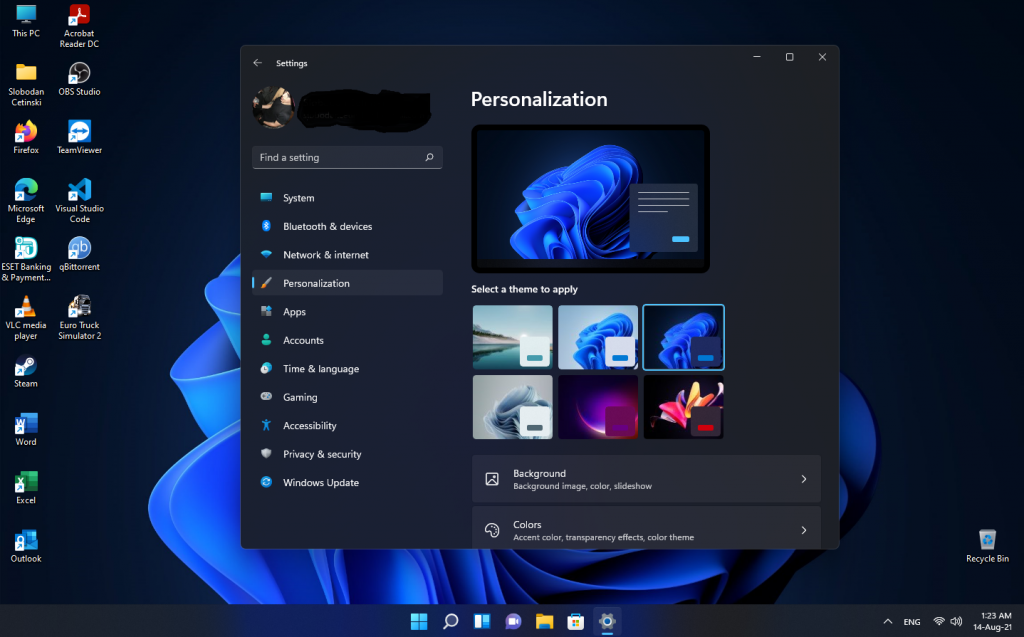Open the Gaming settings section
This screenshot has width=1024, height=637.
(300, 397)
